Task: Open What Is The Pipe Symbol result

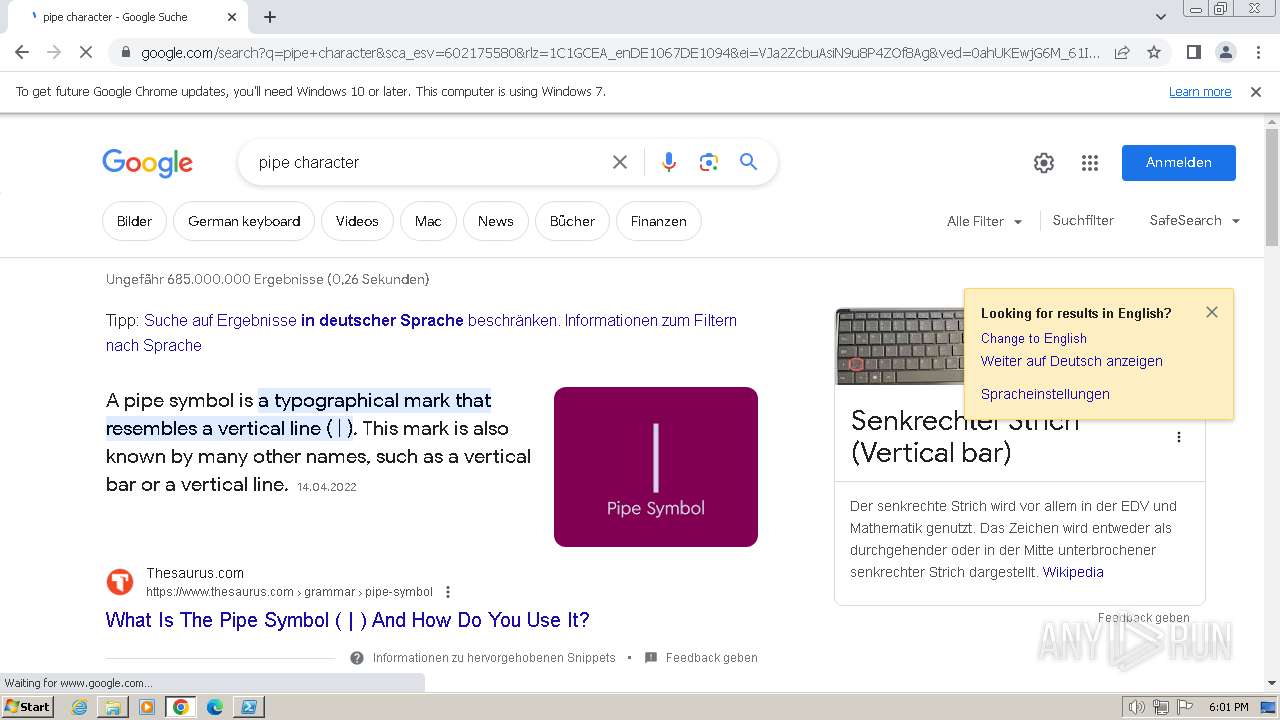Action: tap(348, 620)
